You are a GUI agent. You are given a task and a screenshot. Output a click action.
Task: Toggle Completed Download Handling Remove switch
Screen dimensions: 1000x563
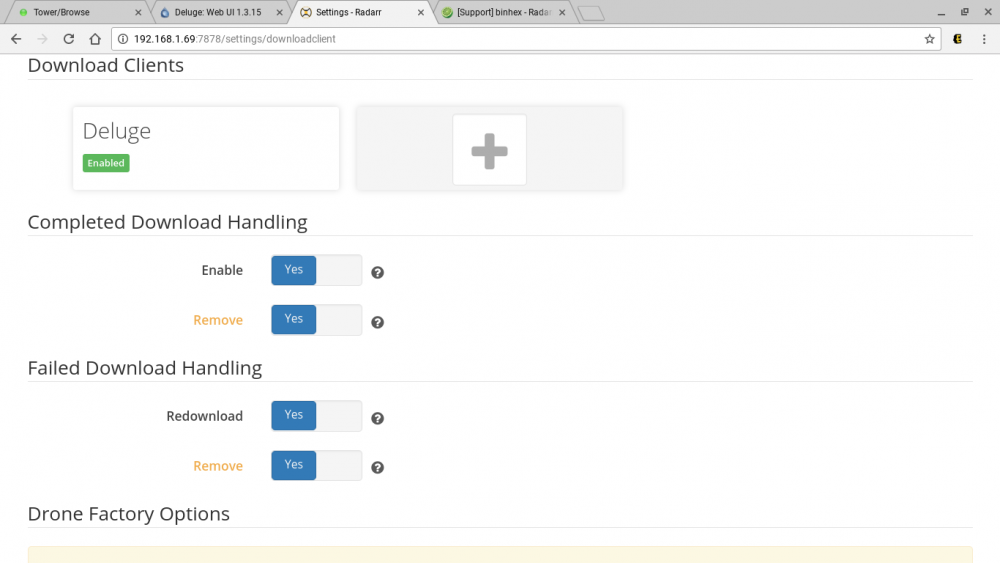316,319
